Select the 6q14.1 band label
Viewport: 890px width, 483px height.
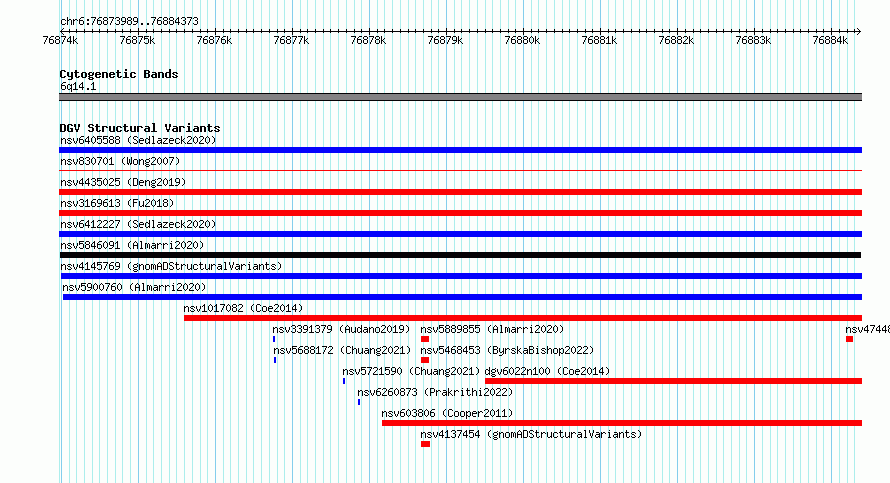[x=78, y=86]
